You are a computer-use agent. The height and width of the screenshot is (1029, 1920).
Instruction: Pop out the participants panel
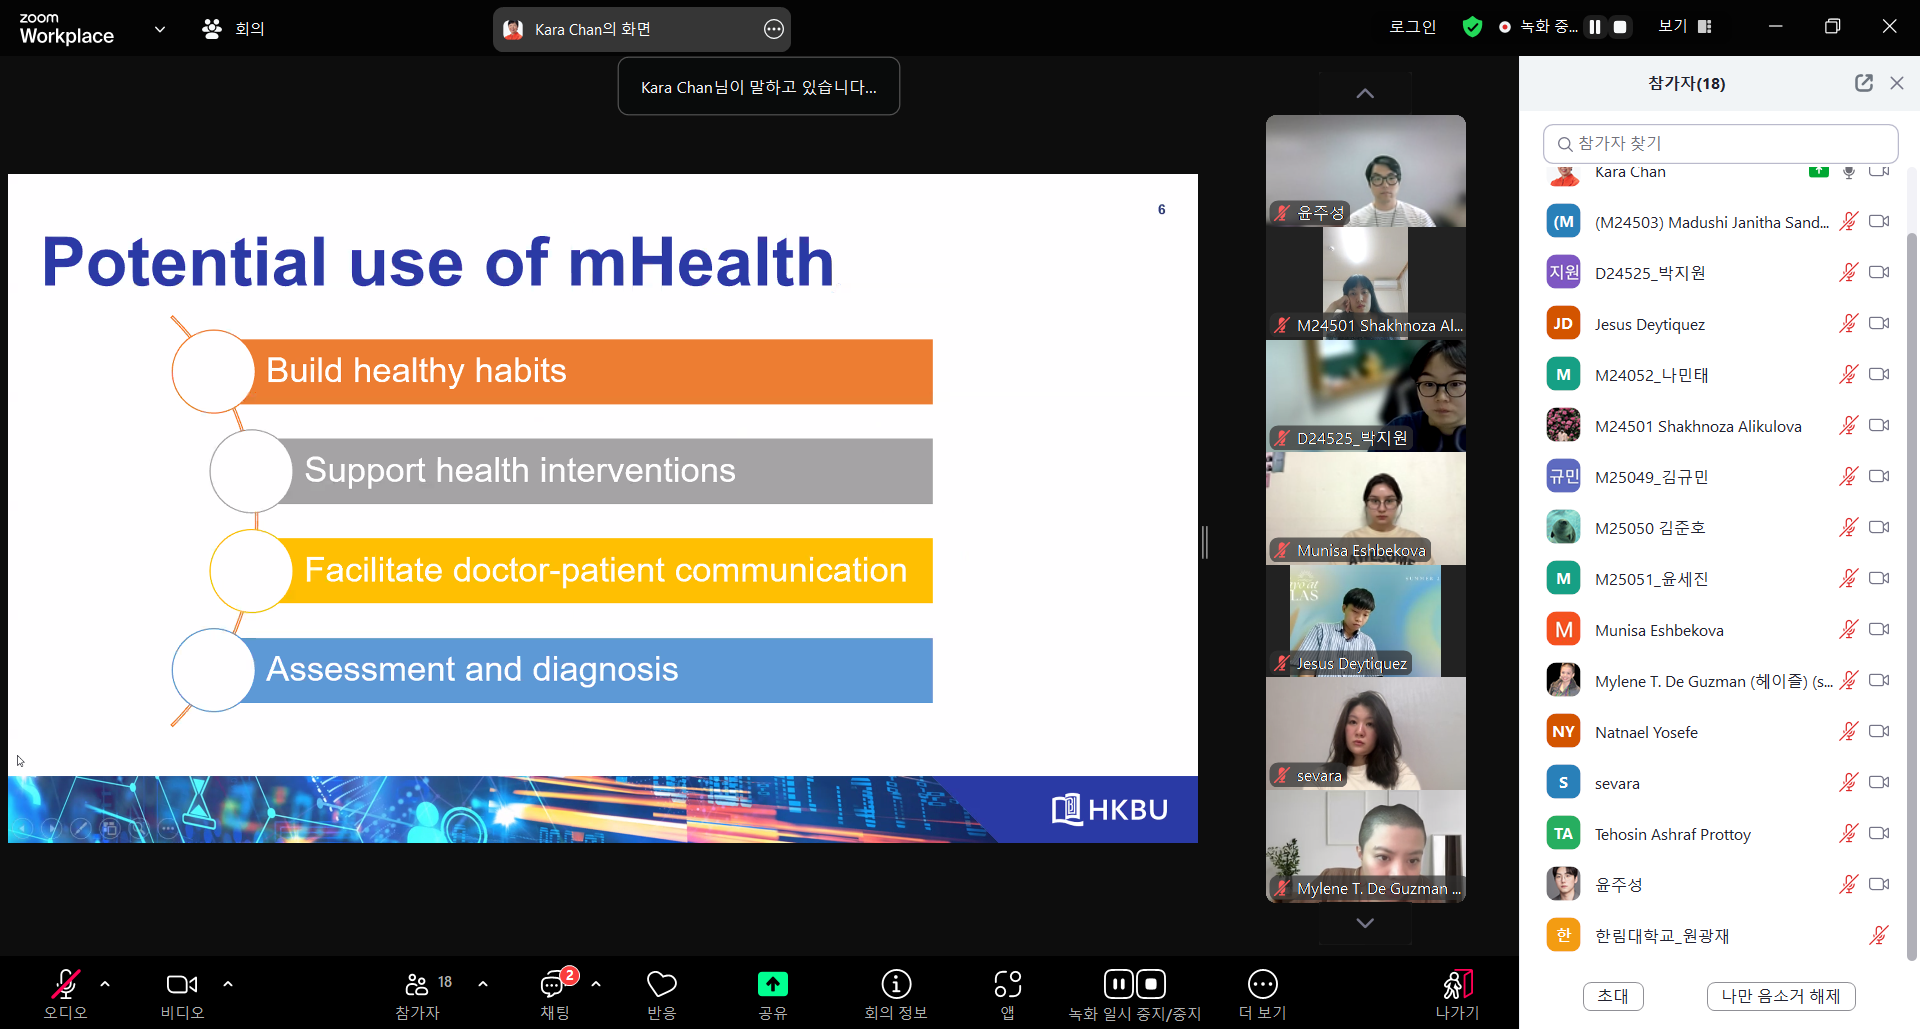click(1863, 83)
